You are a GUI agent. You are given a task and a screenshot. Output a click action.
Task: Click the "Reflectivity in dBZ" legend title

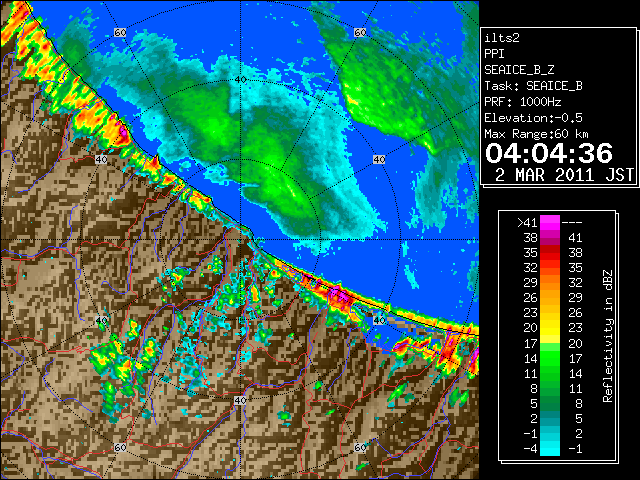[608, 336]
